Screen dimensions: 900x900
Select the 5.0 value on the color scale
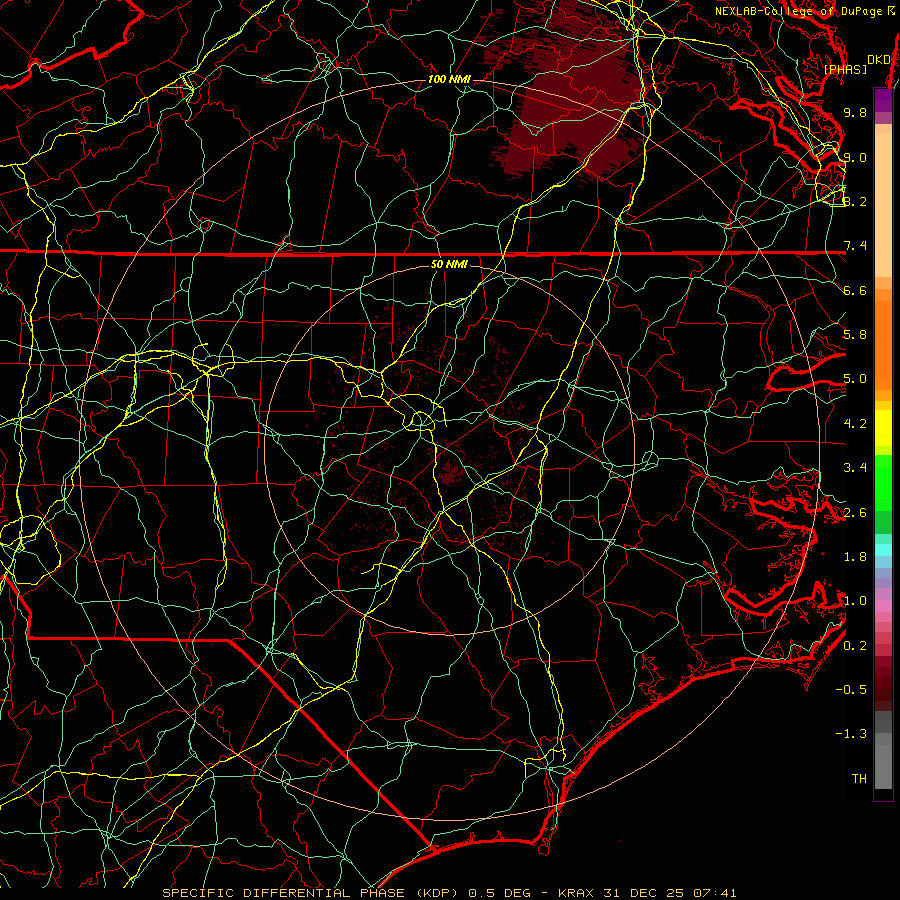click(855, 379)
